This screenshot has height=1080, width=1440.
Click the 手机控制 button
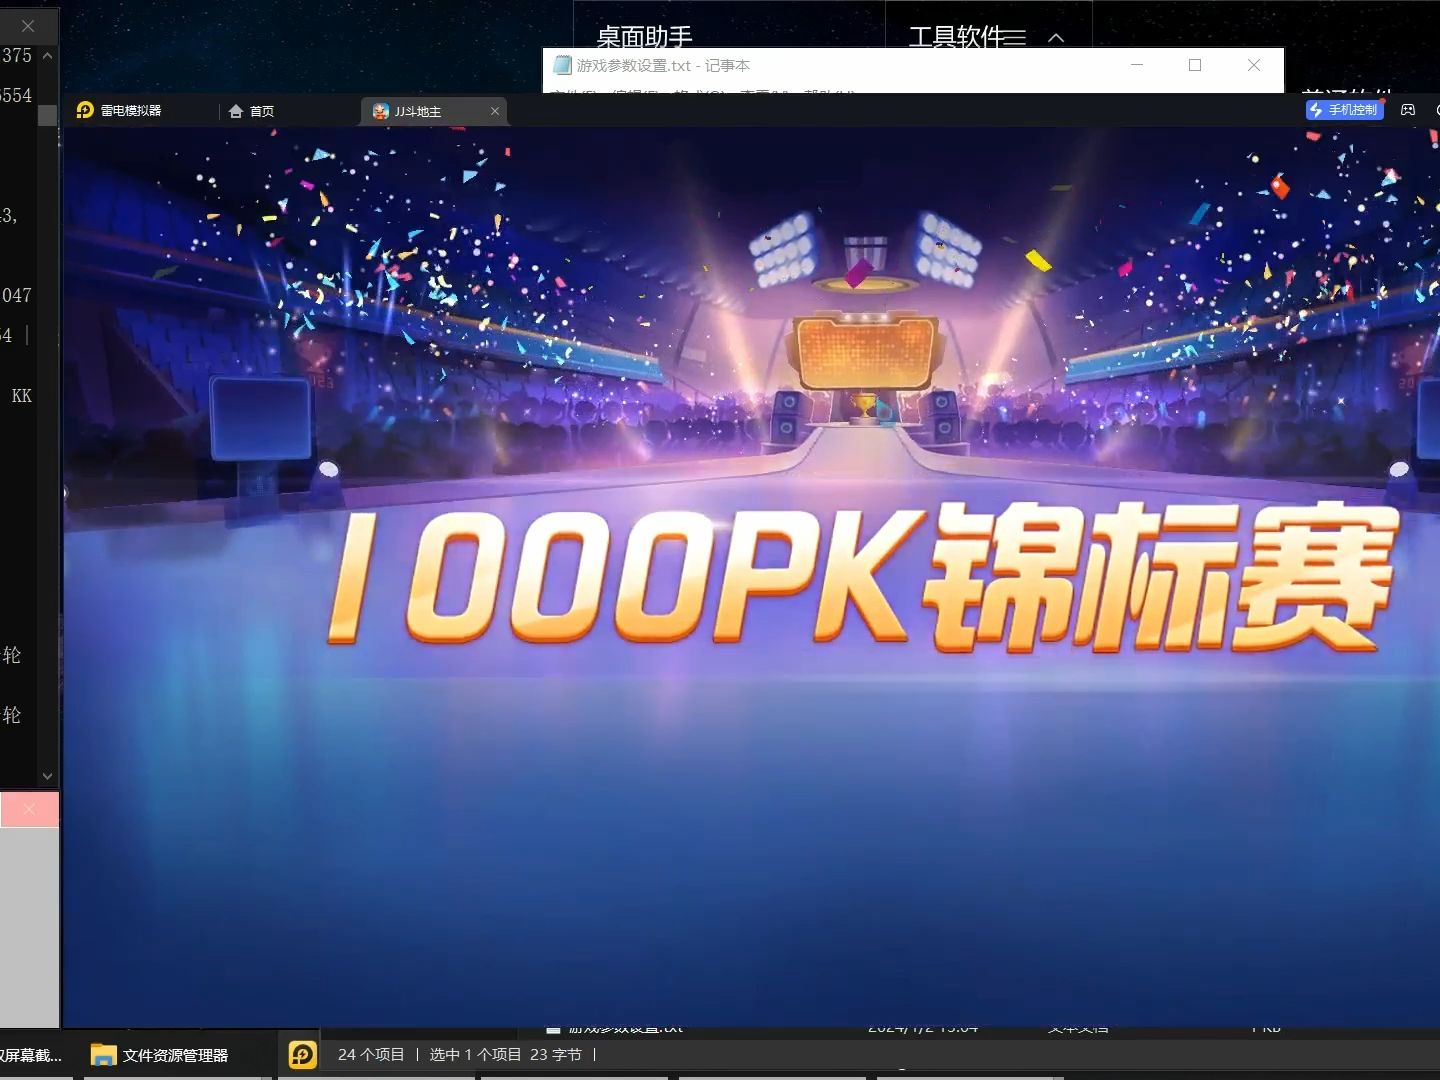(1345, 110)
